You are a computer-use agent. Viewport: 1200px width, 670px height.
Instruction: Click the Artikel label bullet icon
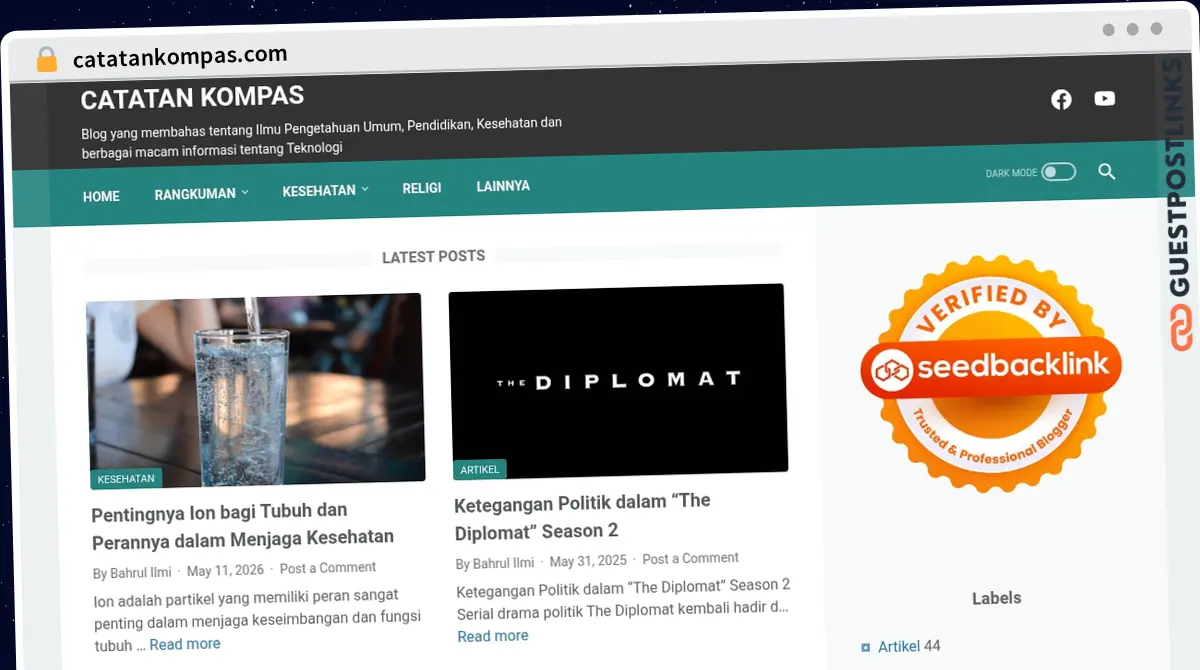[x=865, y=647]
